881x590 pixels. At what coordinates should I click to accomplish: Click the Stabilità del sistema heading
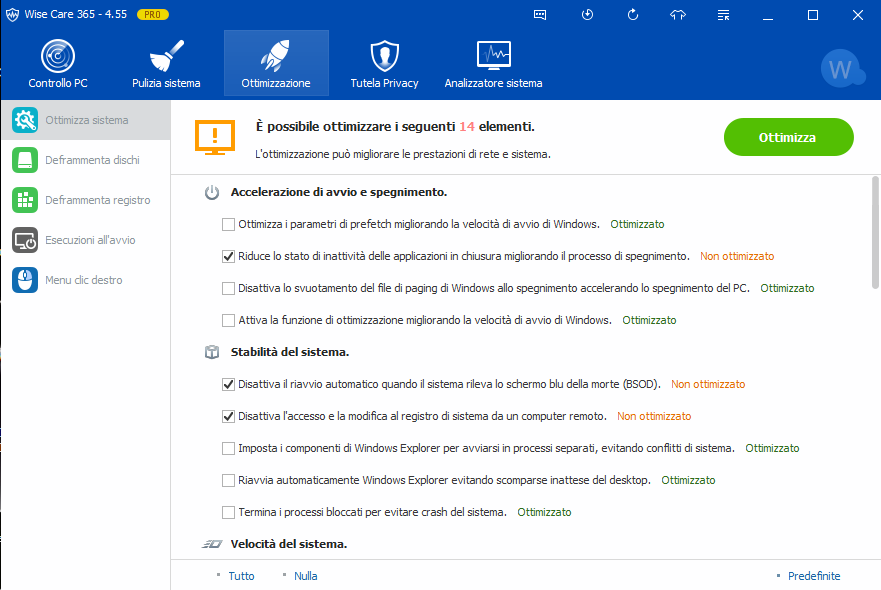coord(290,352)
